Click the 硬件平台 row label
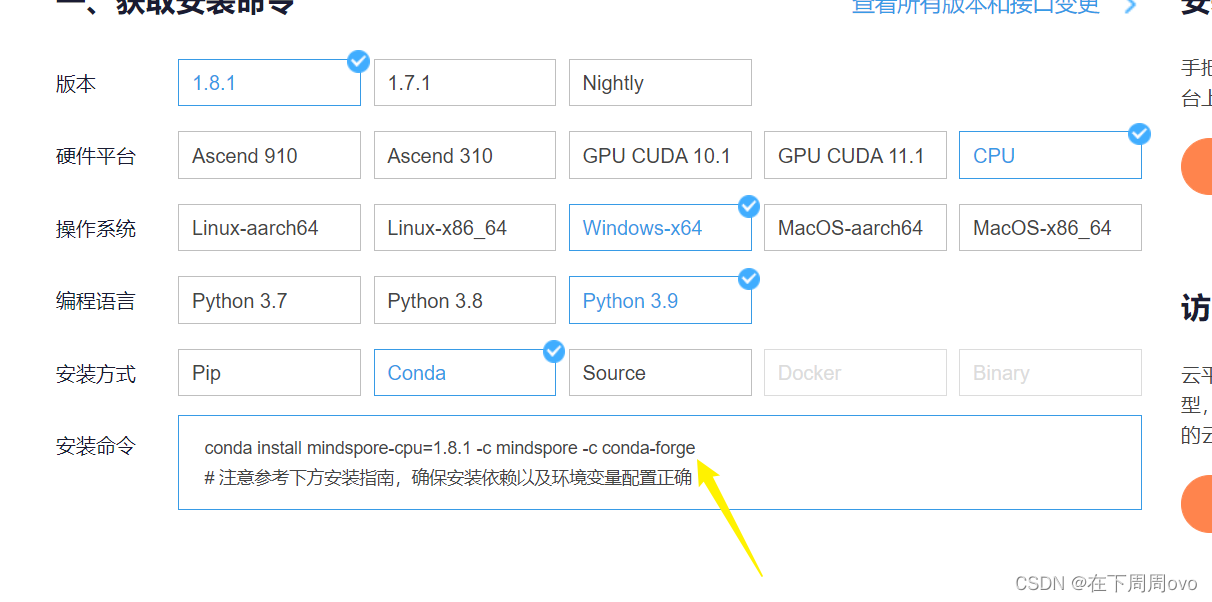The width and height of the screenshot is (1212, 602). 96,157
